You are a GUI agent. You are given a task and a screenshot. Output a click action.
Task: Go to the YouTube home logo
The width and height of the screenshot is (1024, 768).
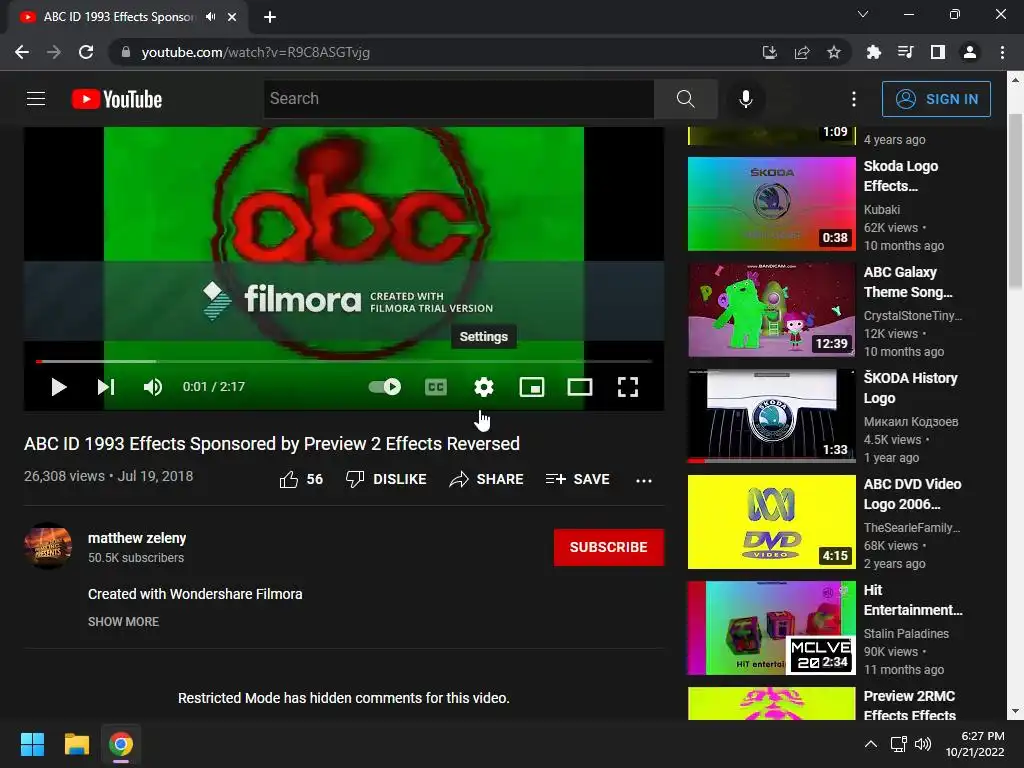117,99
